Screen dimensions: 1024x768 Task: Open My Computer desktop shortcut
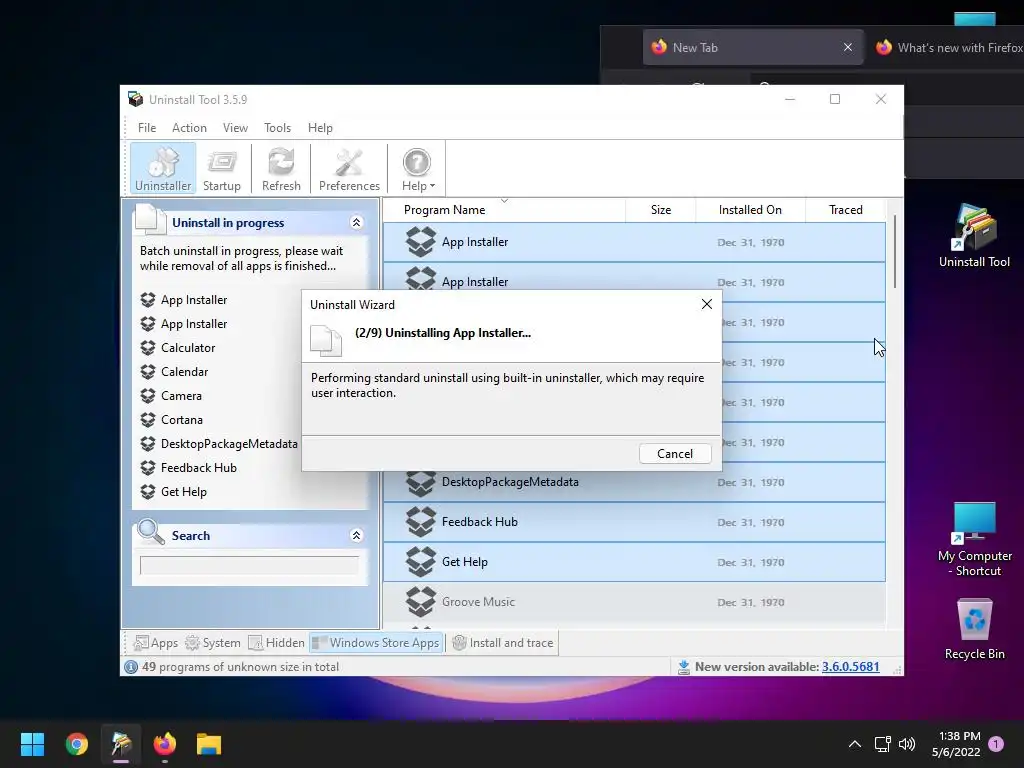coord(974,539)
